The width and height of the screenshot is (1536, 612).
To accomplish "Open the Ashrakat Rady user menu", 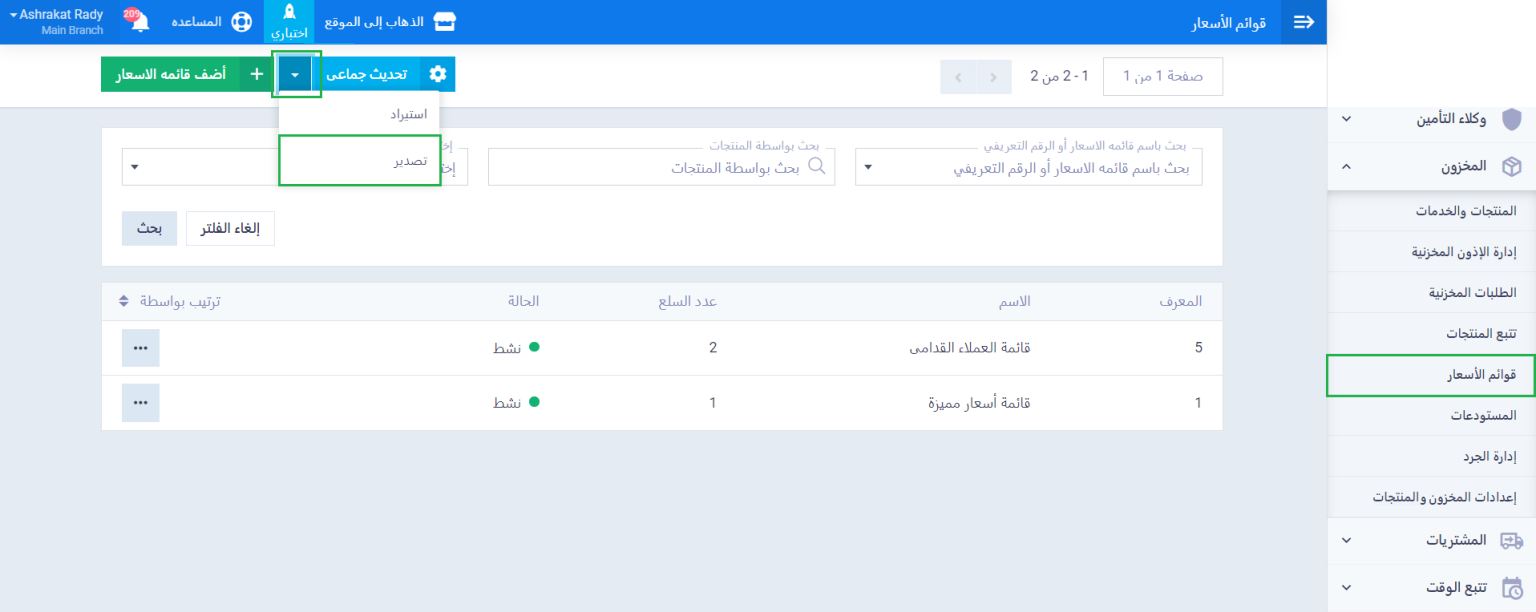I will point(60,22).
